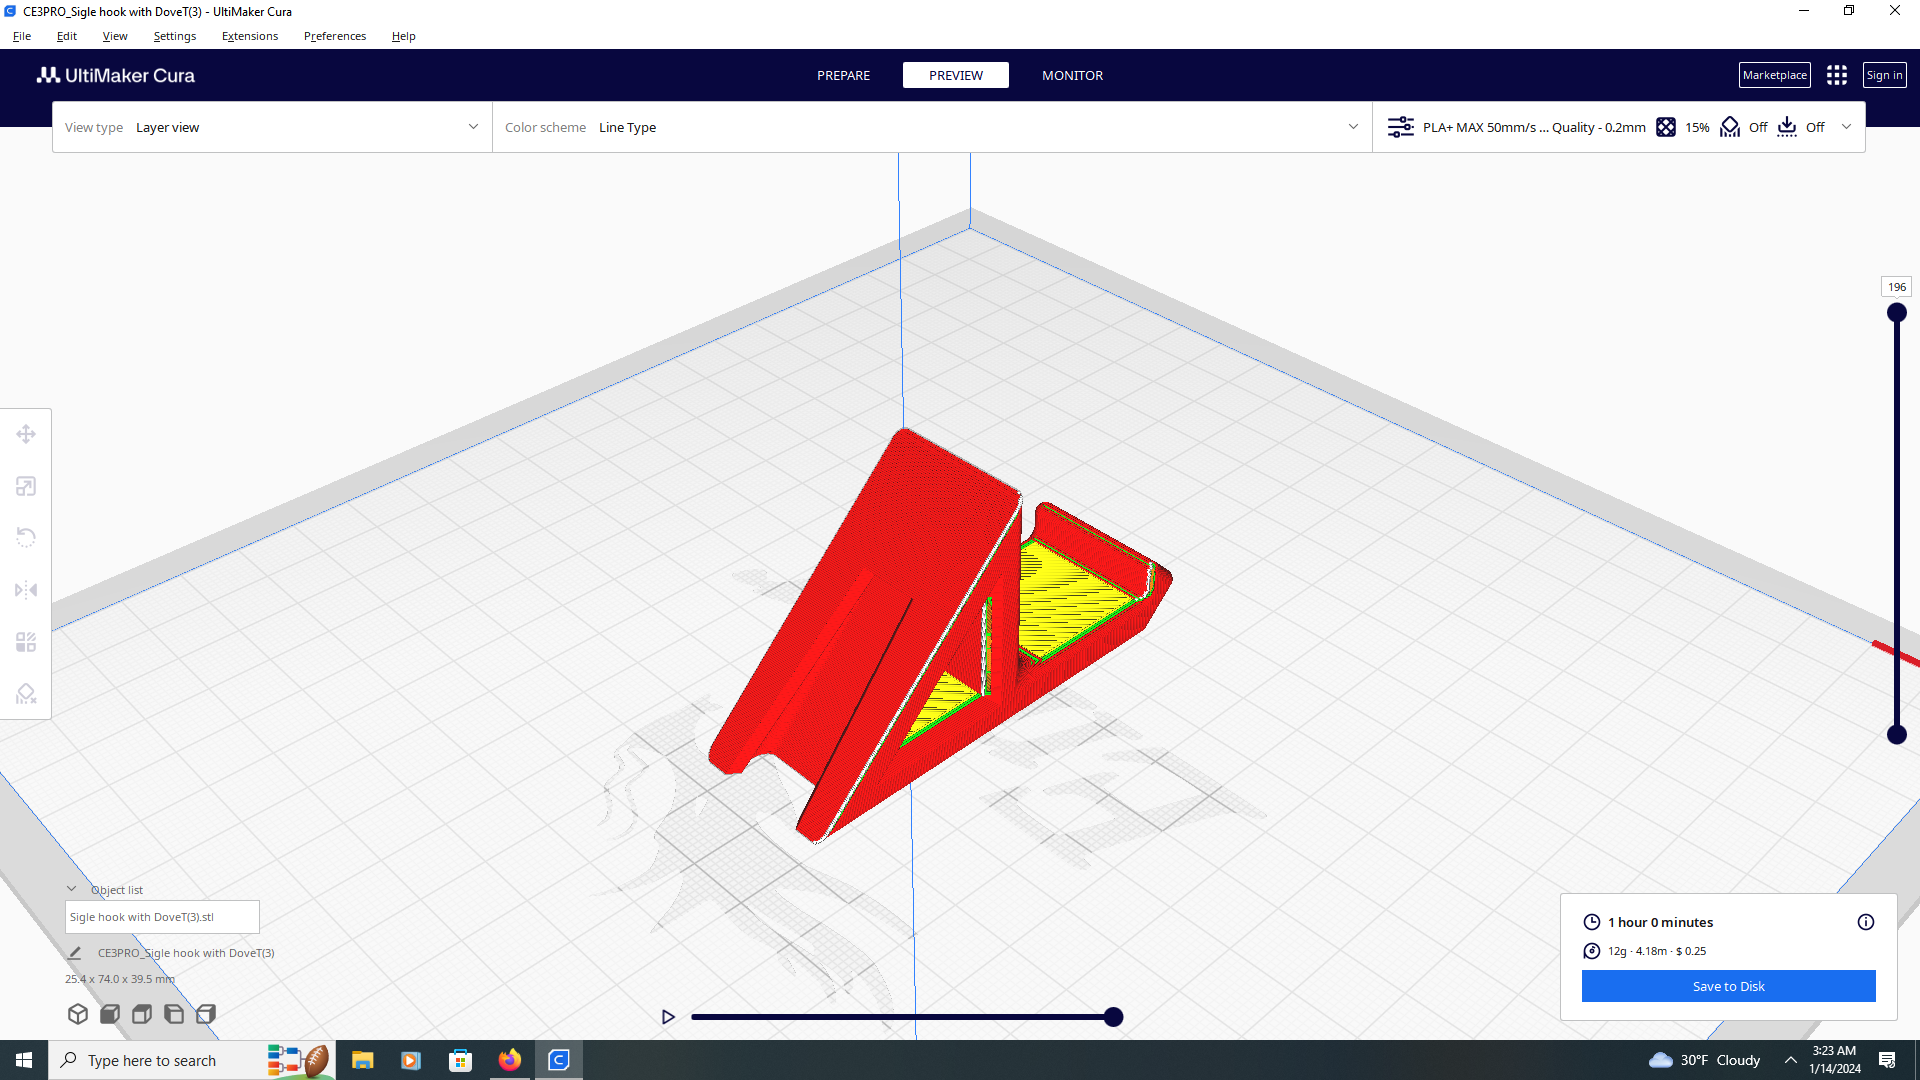
Task: Switch to the PREPARE stage
Action: tap(844, 75)
